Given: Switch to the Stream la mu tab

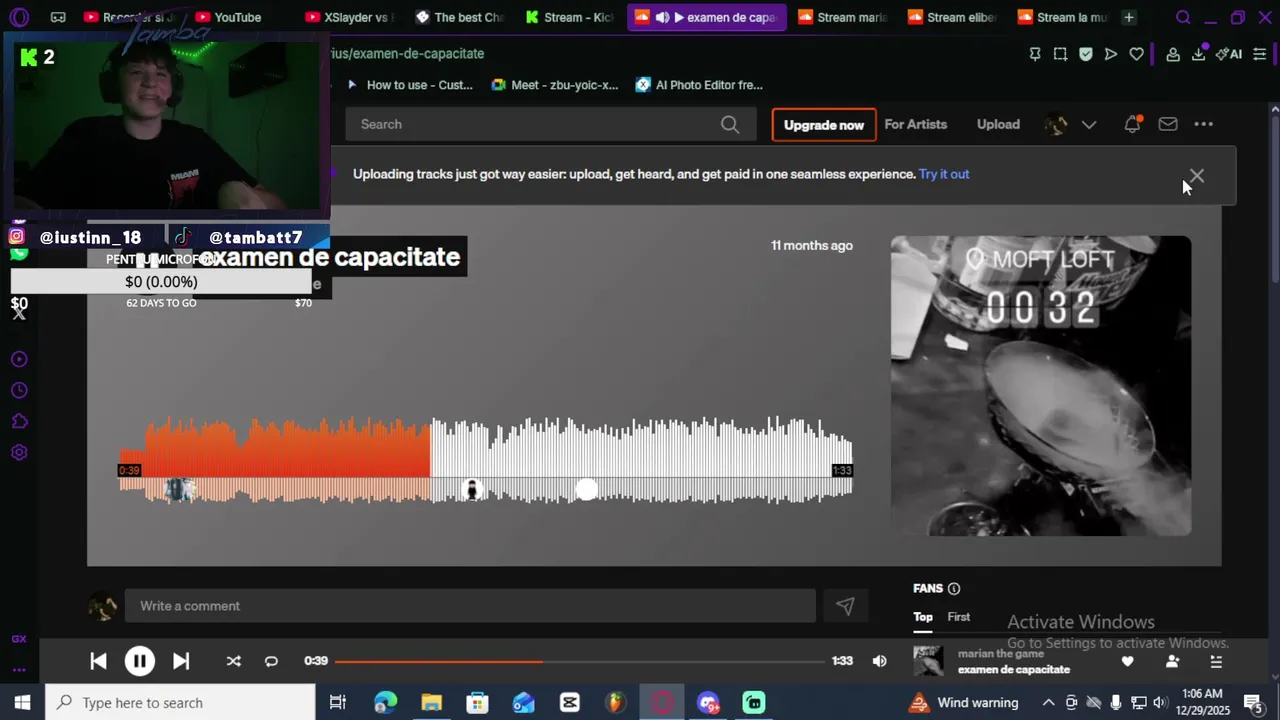Looking at the screenshot, I should tap(1062, 17).
